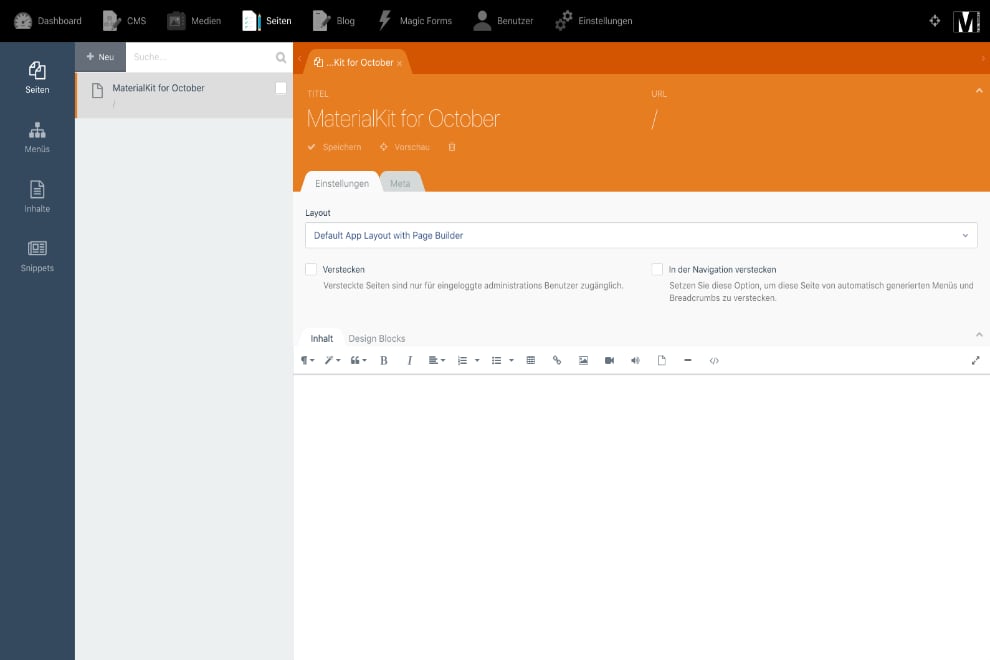Image resolution: width=990 pixels, height=660 pixels.
Task: Edit the URL field
Action: [x=813, y=119]
